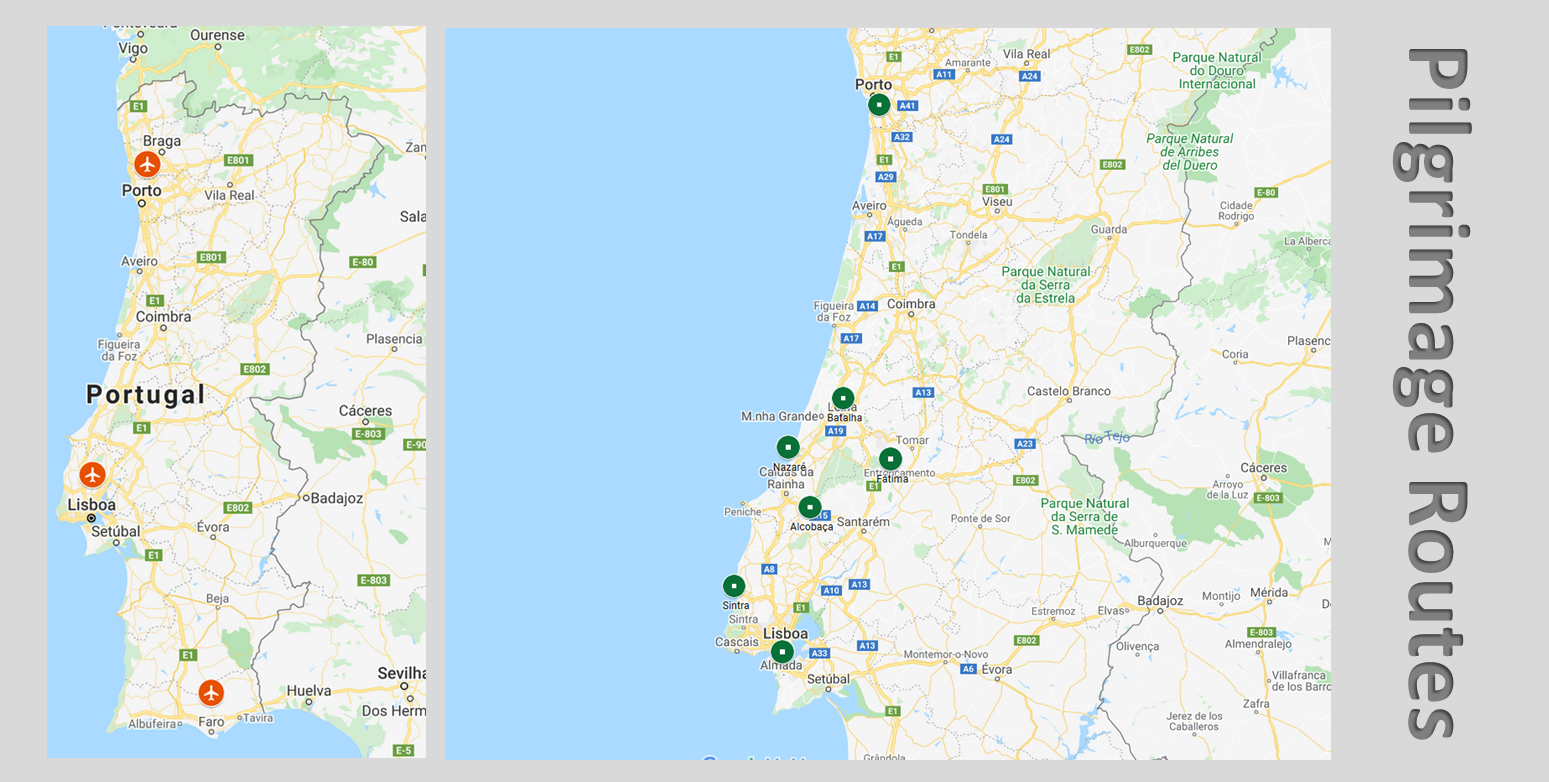The image size is (1549, 782).
Task: Click the airport marker near Porto
Action: [x=147, y=164]
